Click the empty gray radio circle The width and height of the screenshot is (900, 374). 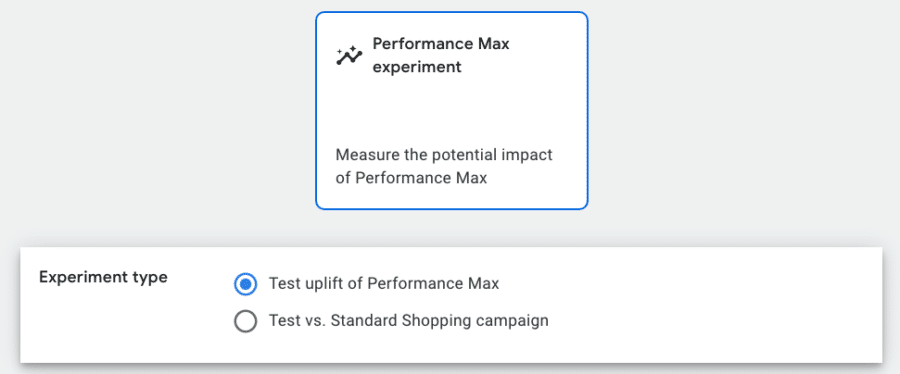pos(246,321)
